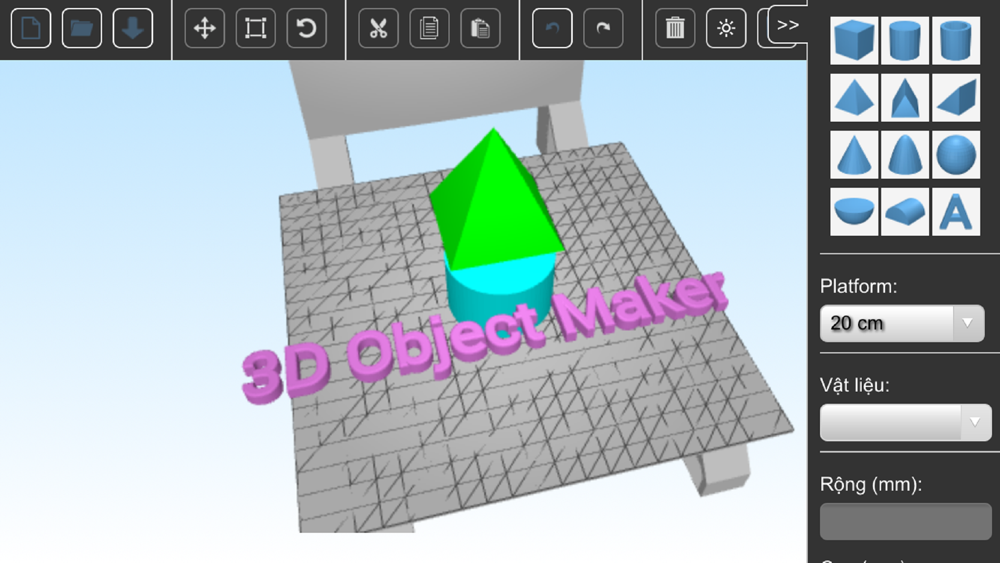Viewport: 1000px width, 563px height.
Task: Open the Platform size dropdown showing 20 cm
Action: [902, 323]
